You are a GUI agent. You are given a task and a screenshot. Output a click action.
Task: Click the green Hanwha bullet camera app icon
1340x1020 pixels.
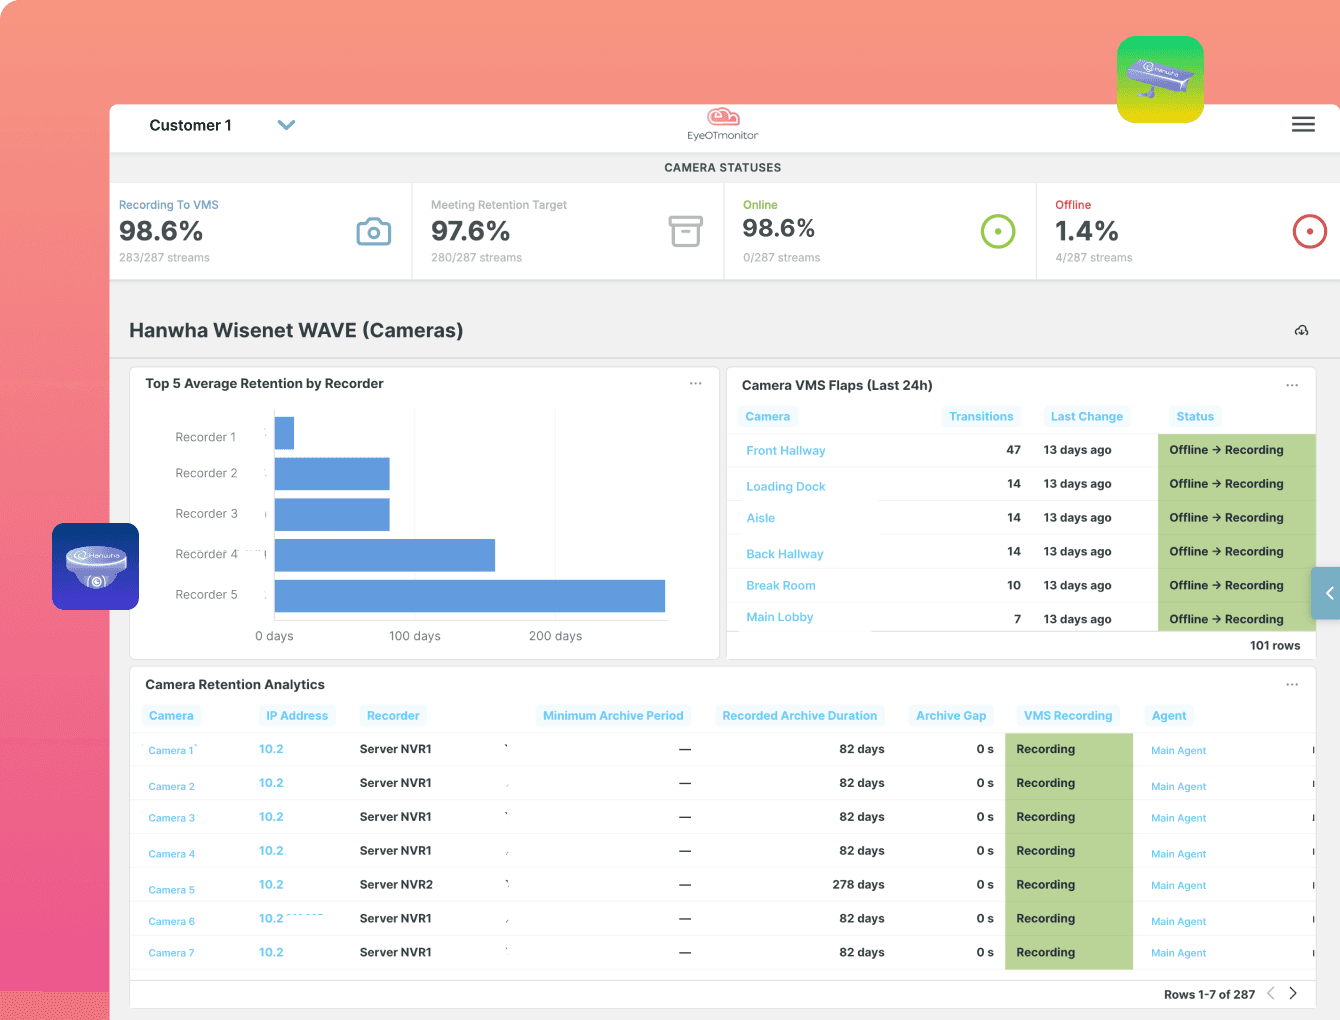click(1160, 80)
